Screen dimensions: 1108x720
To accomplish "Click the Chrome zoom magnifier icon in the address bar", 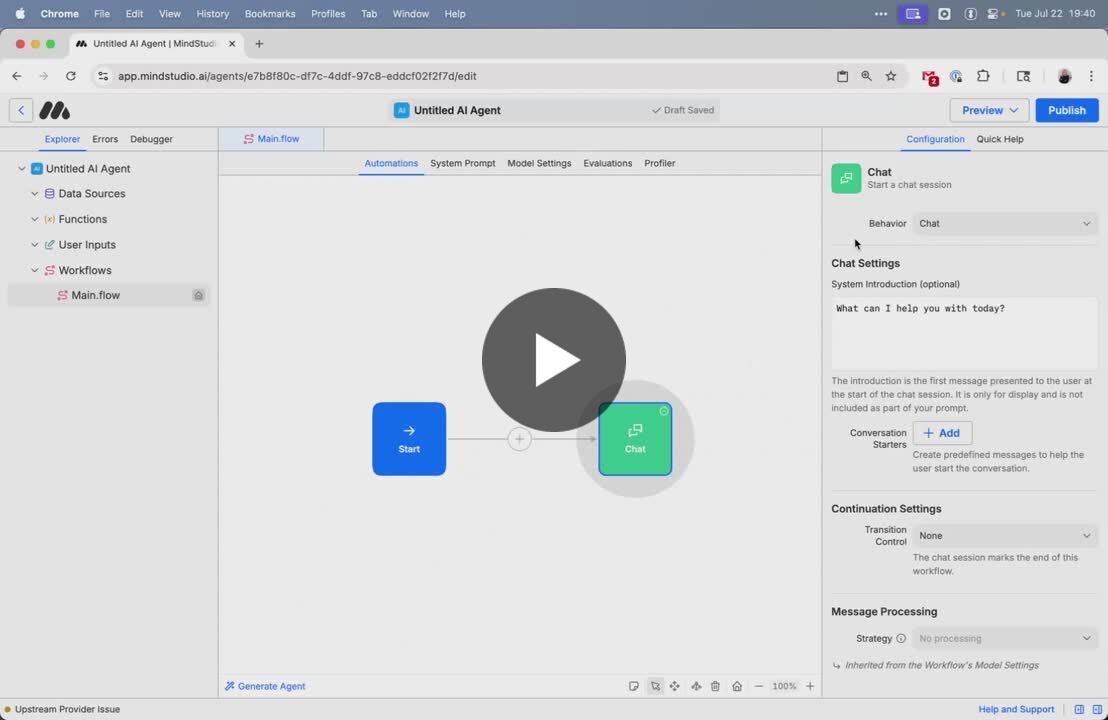I will click(x=866, y=76).
